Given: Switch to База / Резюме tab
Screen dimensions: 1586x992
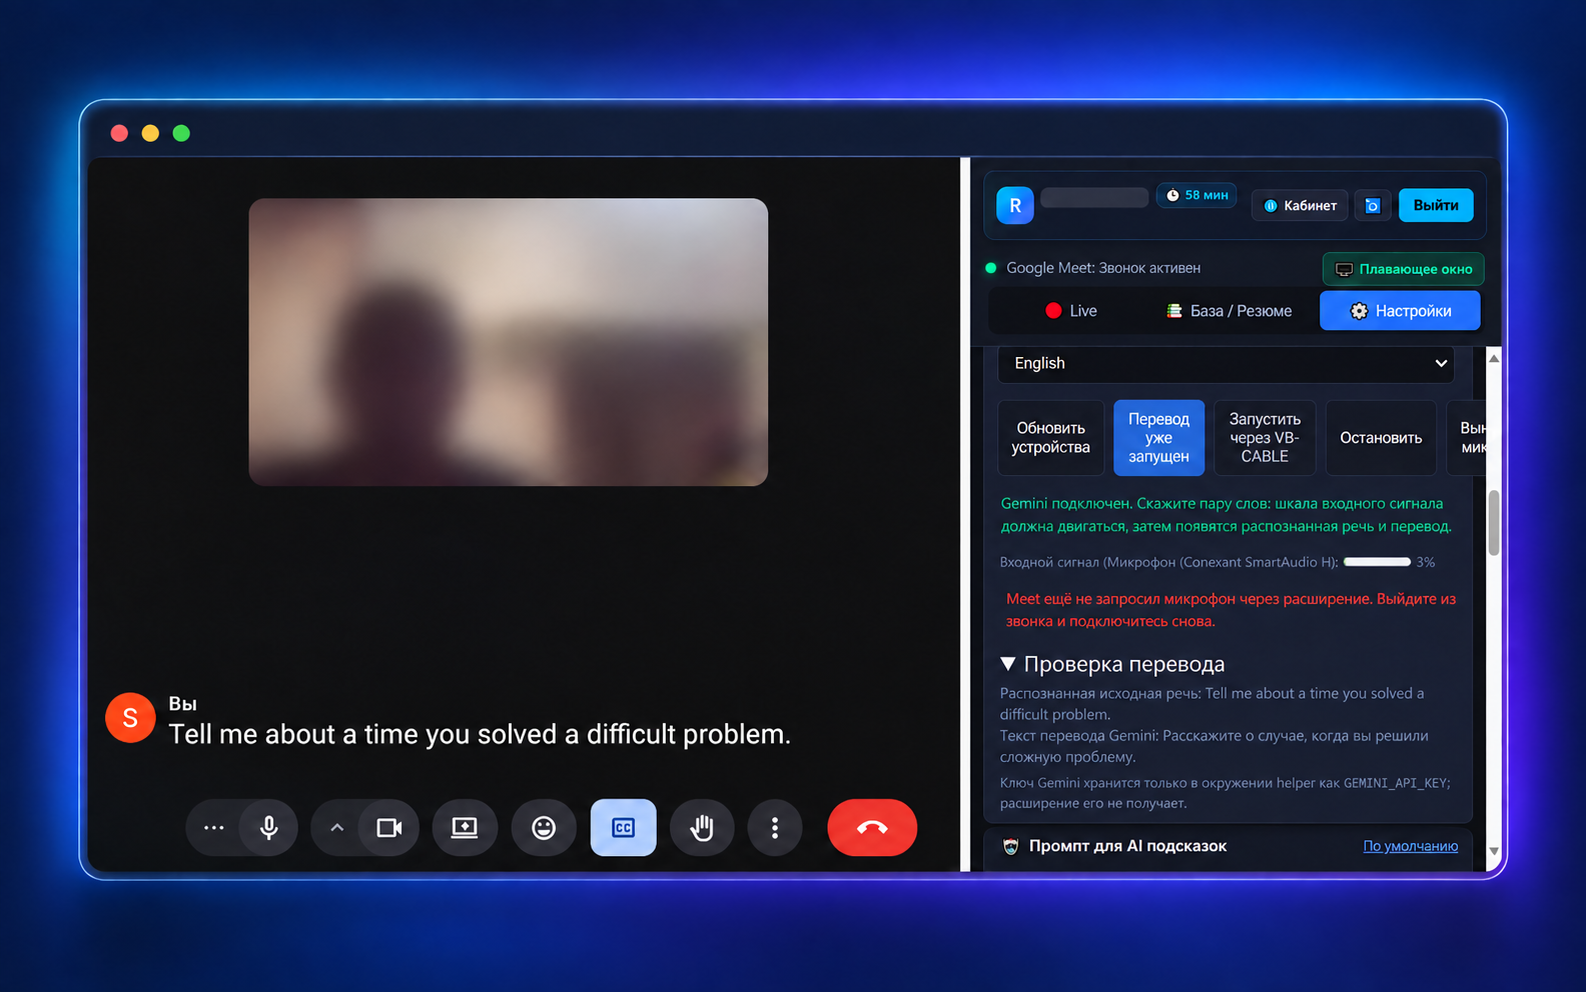Looking at the screenshot, I should tap(1229, 311).
